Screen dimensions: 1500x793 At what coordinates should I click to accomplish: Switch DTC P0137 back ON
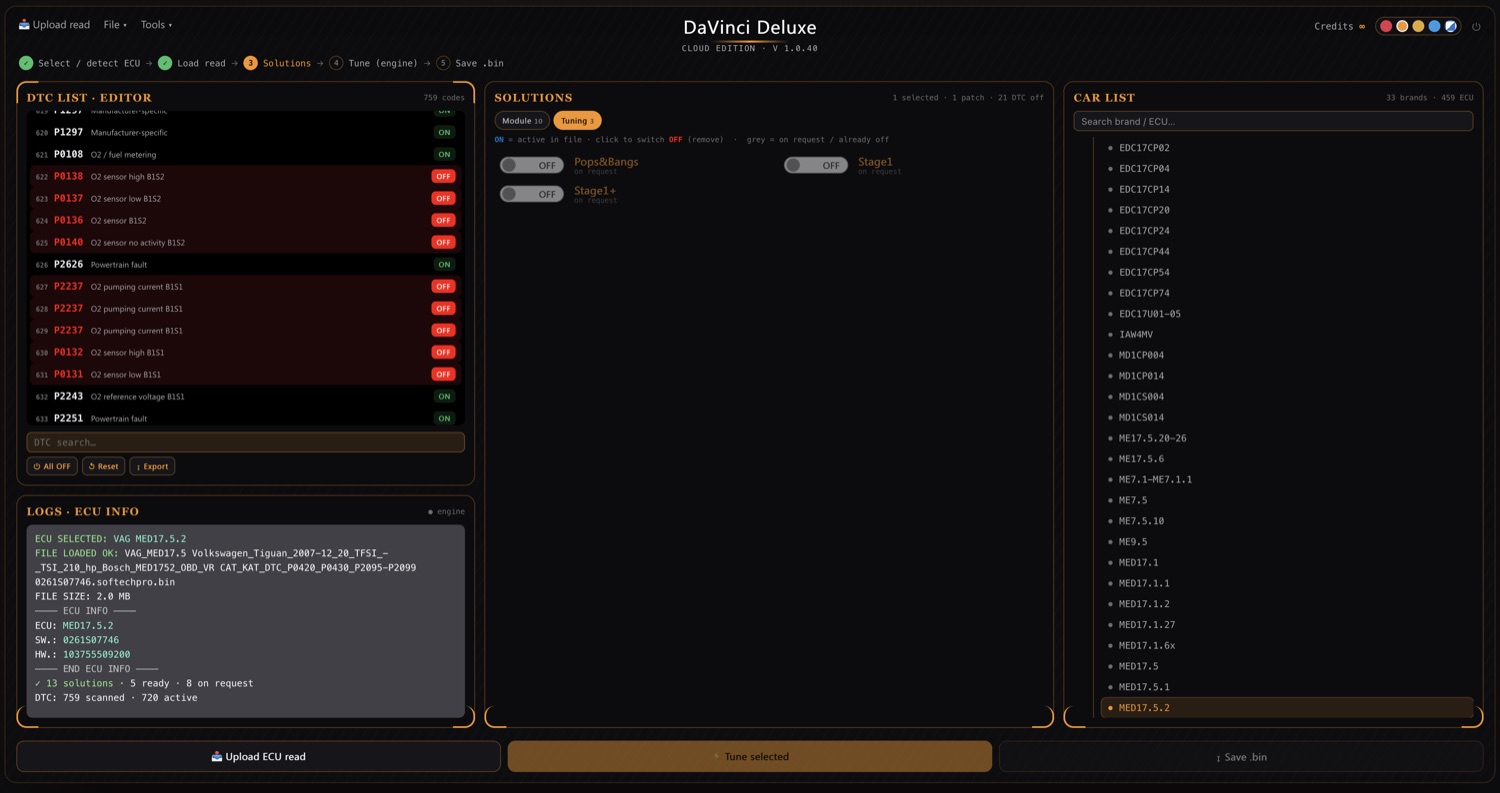coord(443,198)
